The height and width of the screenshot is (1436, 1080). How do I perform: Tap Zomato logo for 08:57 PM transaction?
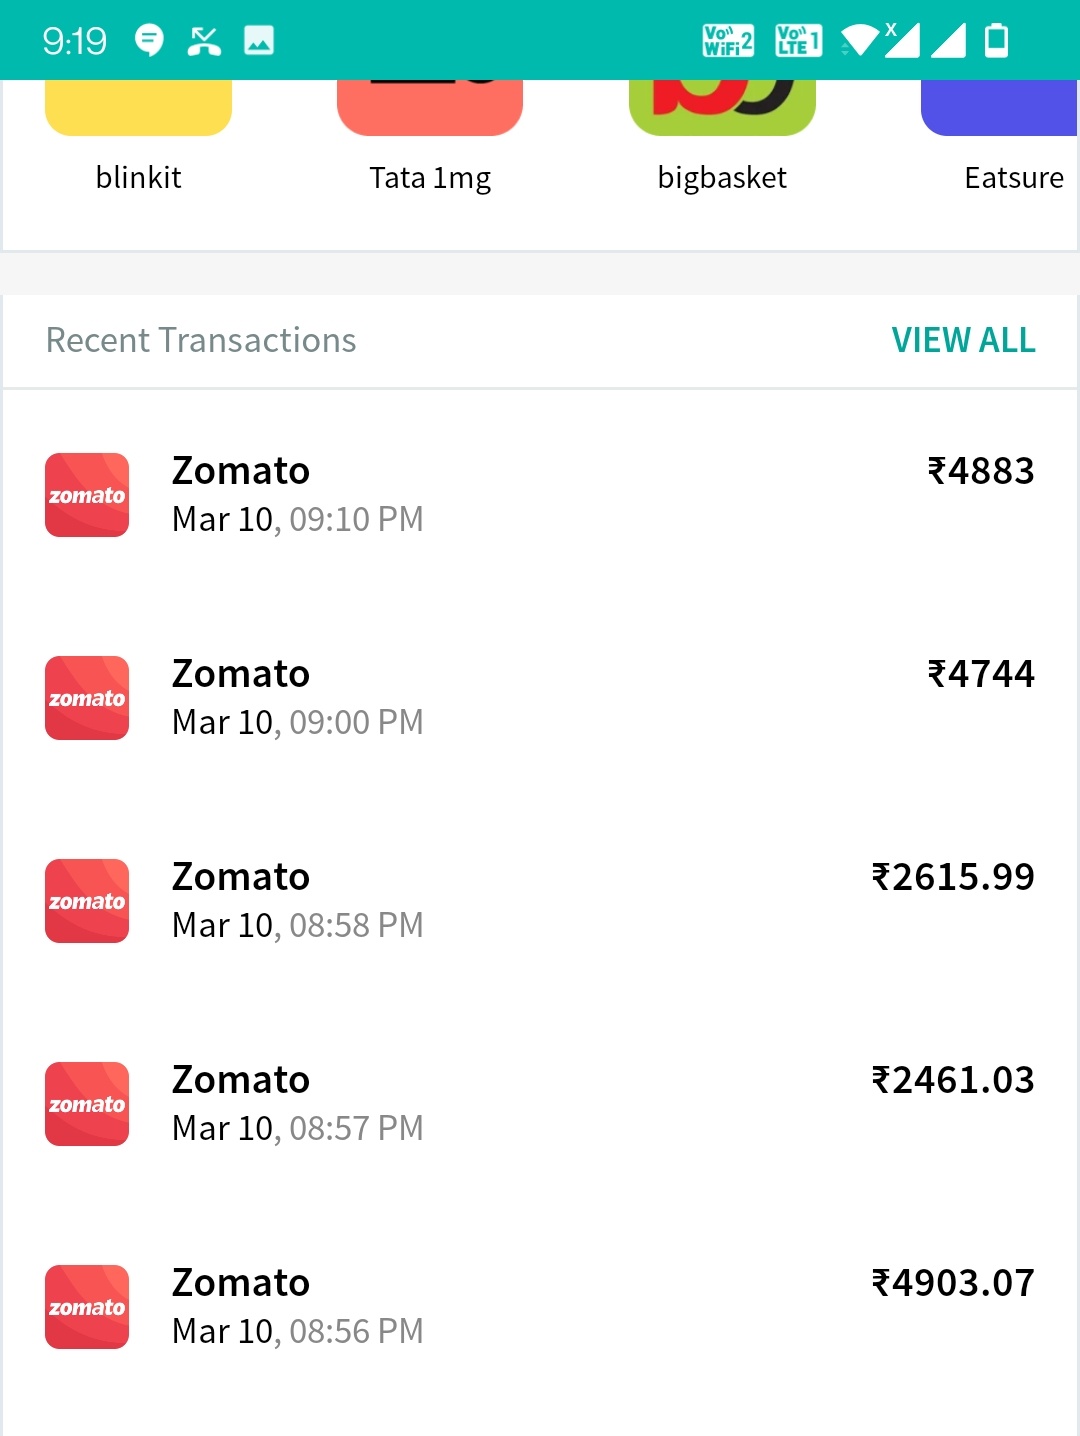[x=87, y=1104]
